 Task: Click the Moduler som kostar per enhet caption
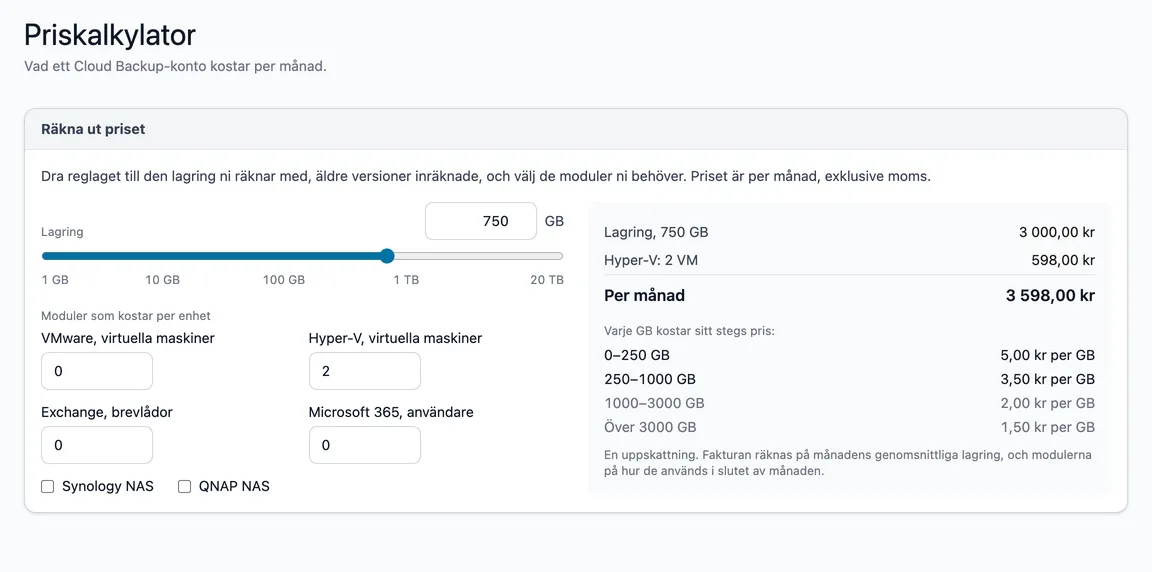pos(126,316)
